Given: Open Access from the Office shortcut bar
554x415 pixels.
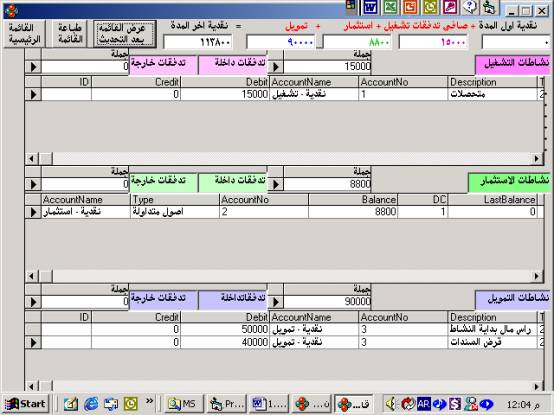Looking at the screenshot, I should (450, 7).
